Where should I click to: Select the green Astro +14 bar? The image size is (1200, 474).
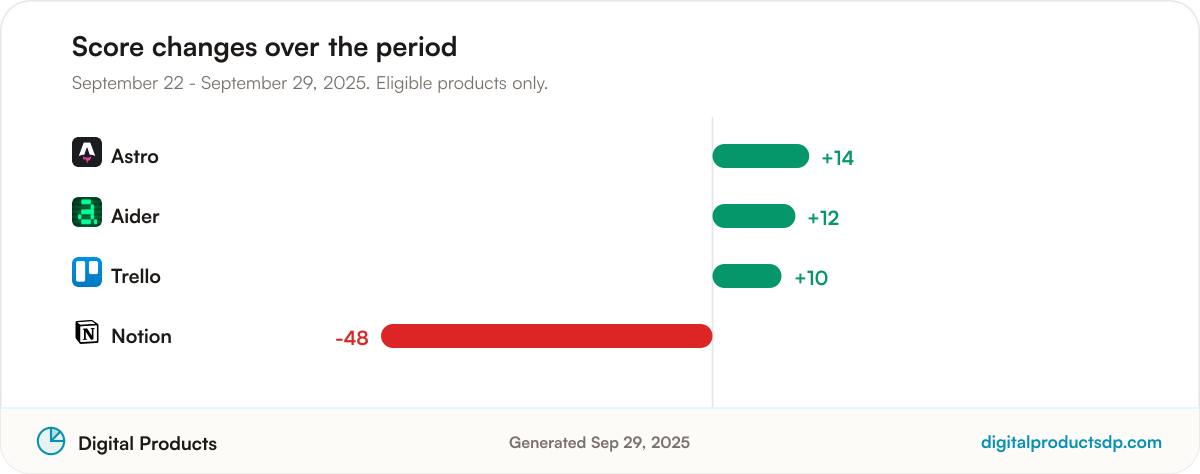coord(760,156)
